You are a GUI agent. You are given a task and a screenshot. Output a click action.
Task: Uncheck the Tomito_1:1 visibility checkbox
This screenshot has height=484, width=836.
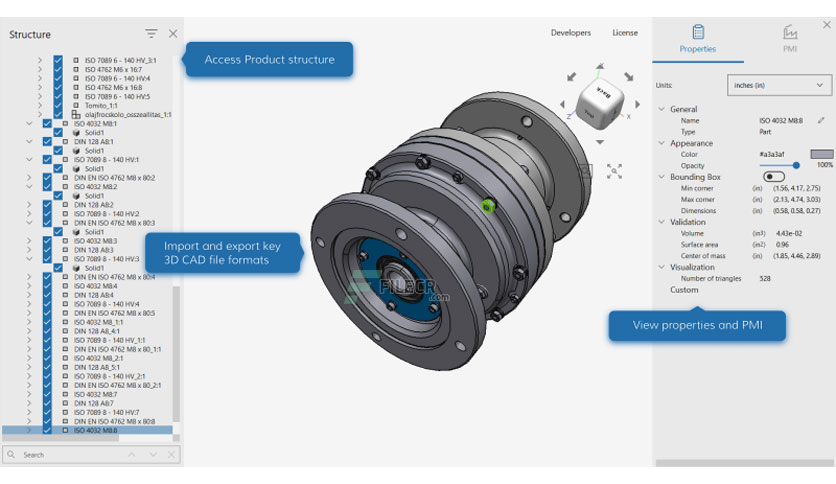pos(58,106)
